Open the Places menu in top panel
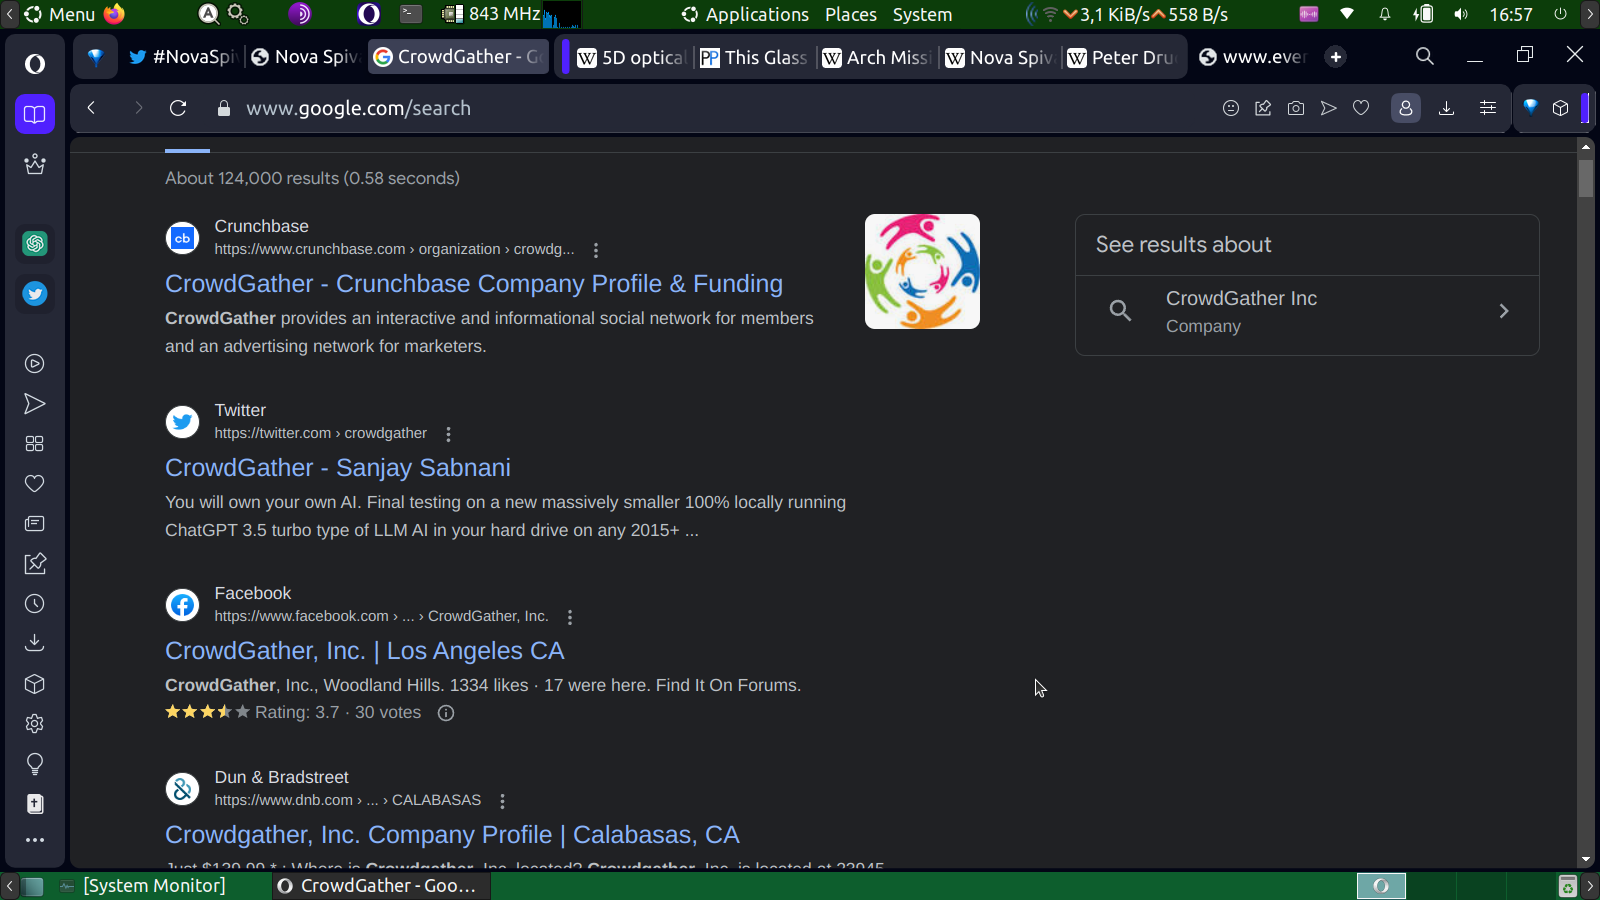Viewport: 1600px width, 900px height. point(851,14)
